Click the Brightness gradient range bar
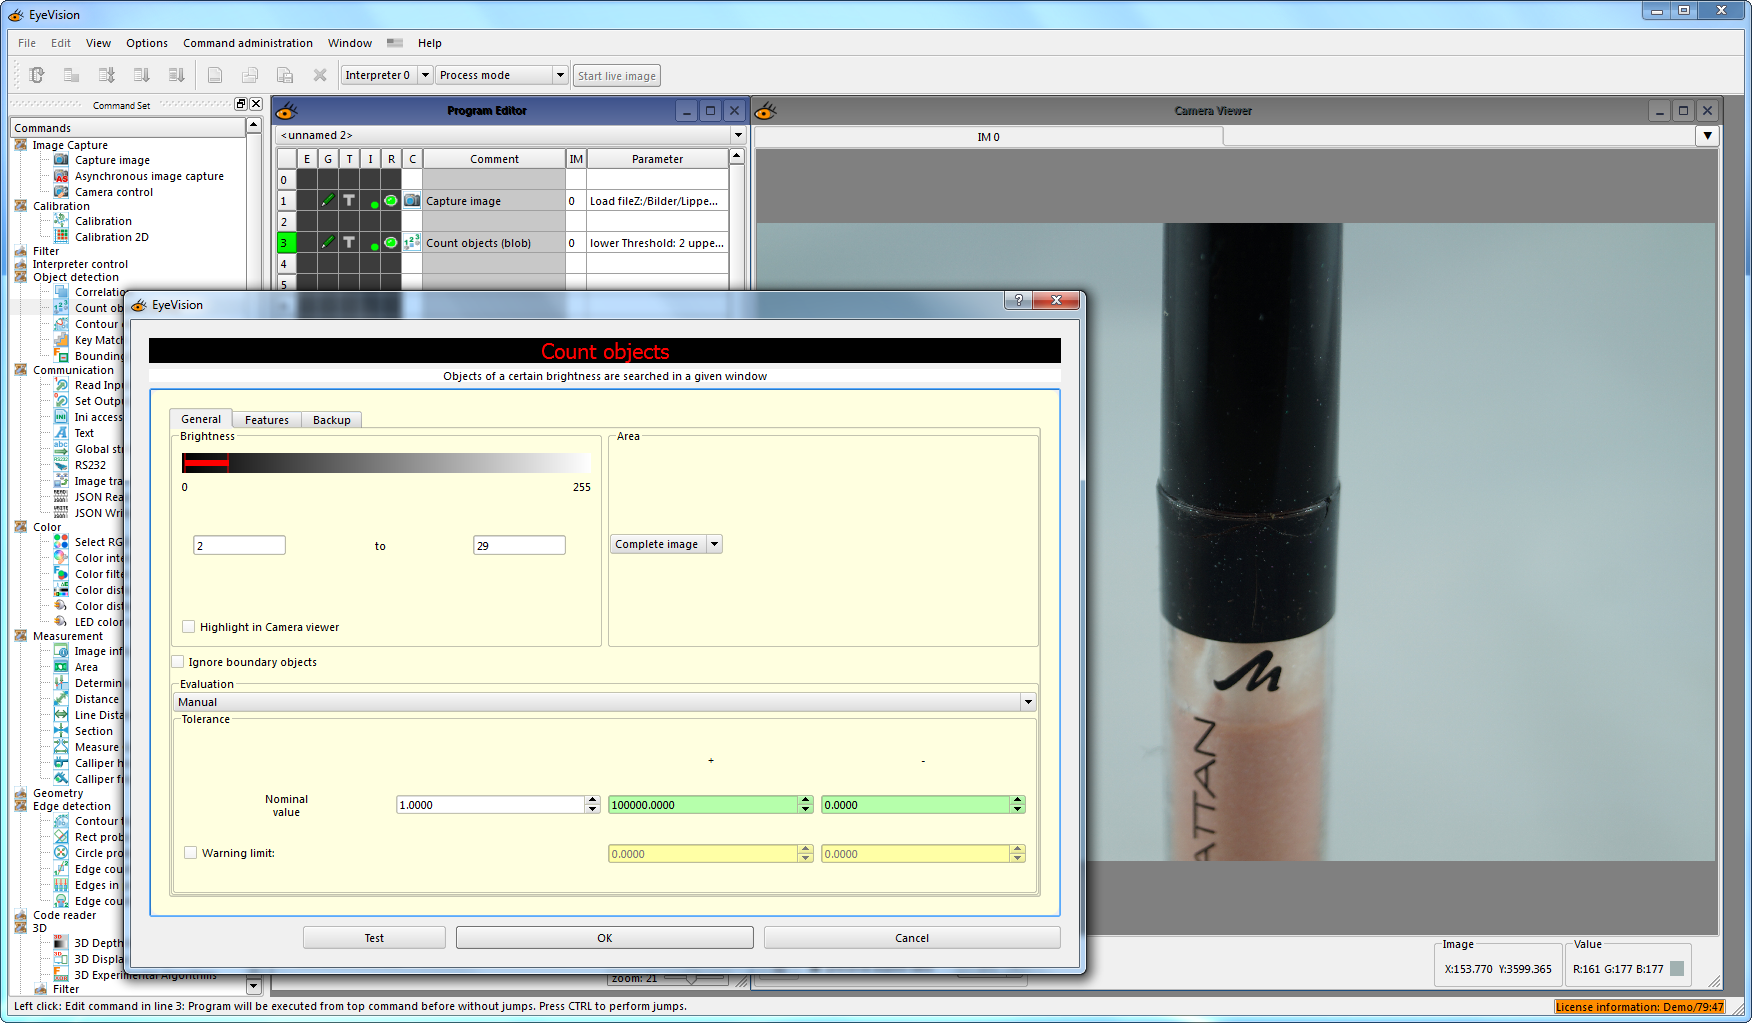 tap(387, 463)
